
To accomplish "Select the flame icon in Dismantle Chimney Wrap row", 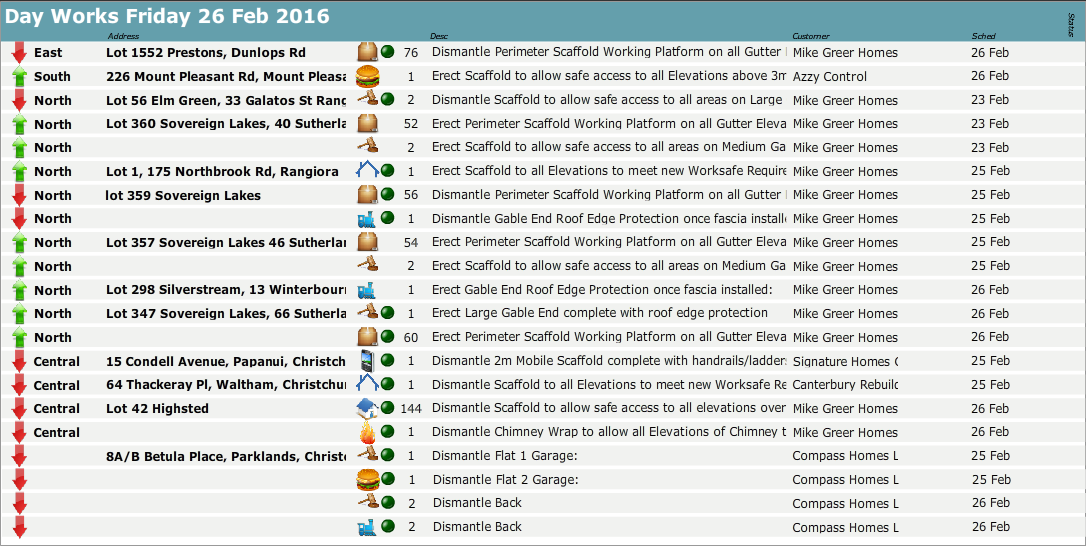I will (x=368, y=432).
